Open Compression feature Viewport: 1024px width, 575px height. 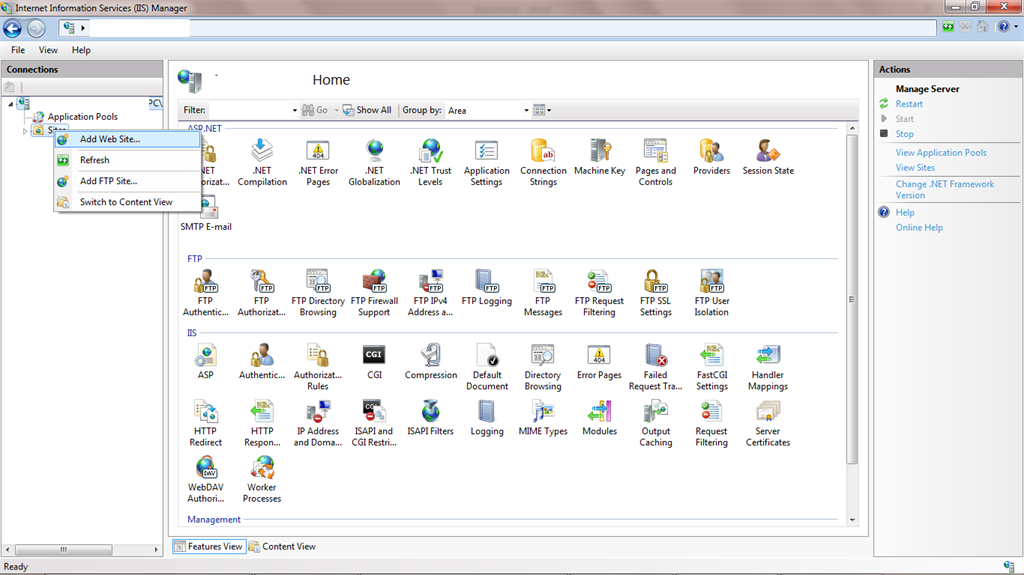coord(430,362)
